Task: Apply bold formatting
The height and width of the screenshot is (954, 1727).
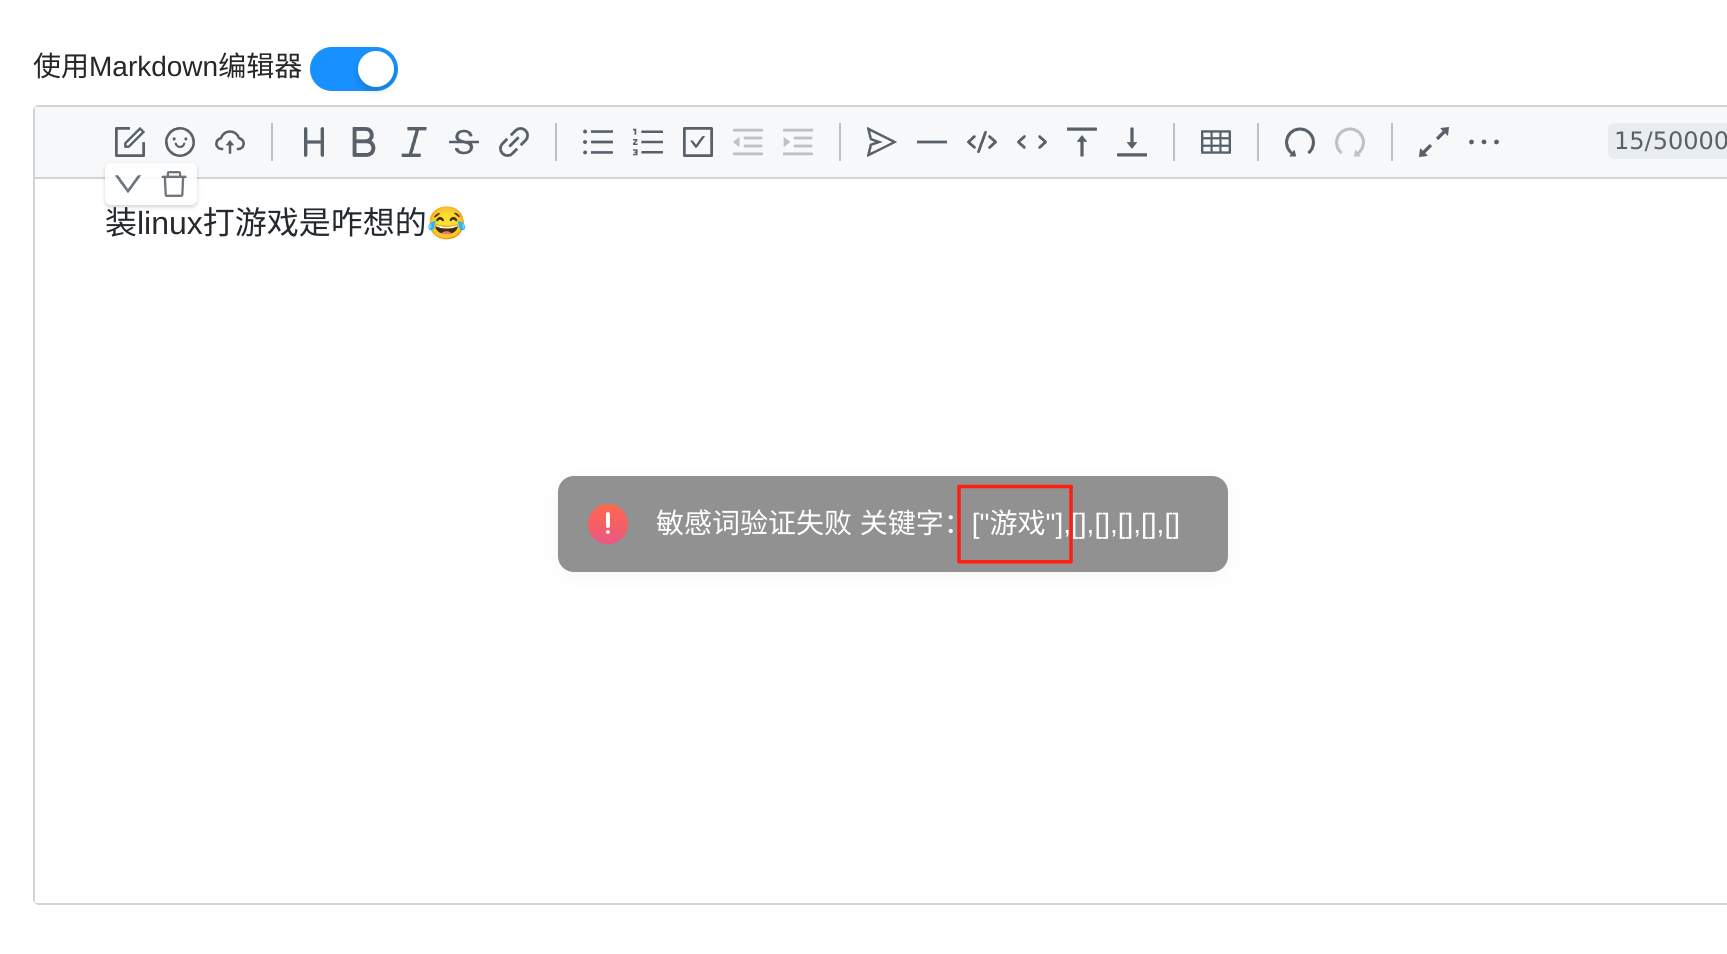Action: point(364,142)
